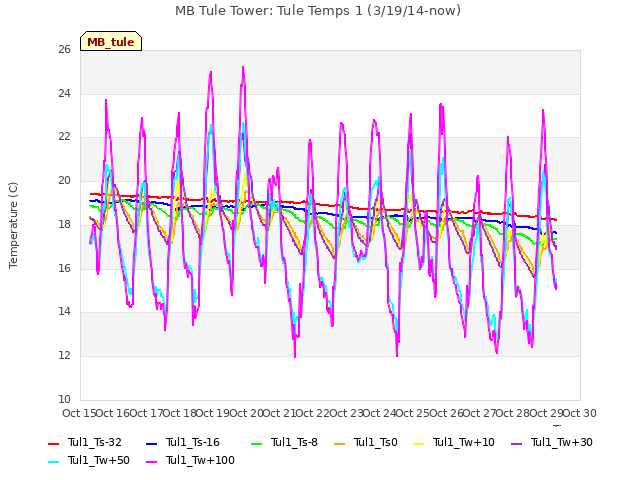Click the Oct 15 x-axis date label
The height and width of the screenshot is (480, 640).
point(79,413)
